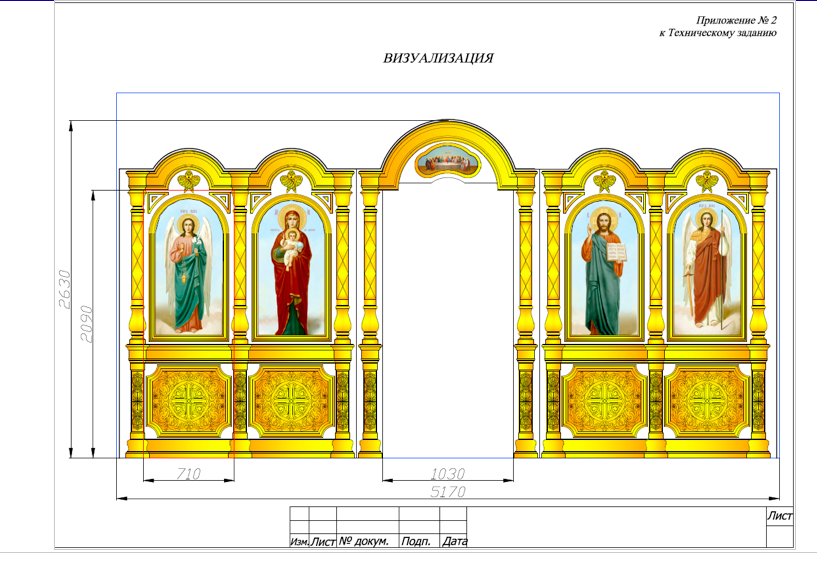
Task: Click the к Техническому заданию text line
Action: [x=717, y=33]
